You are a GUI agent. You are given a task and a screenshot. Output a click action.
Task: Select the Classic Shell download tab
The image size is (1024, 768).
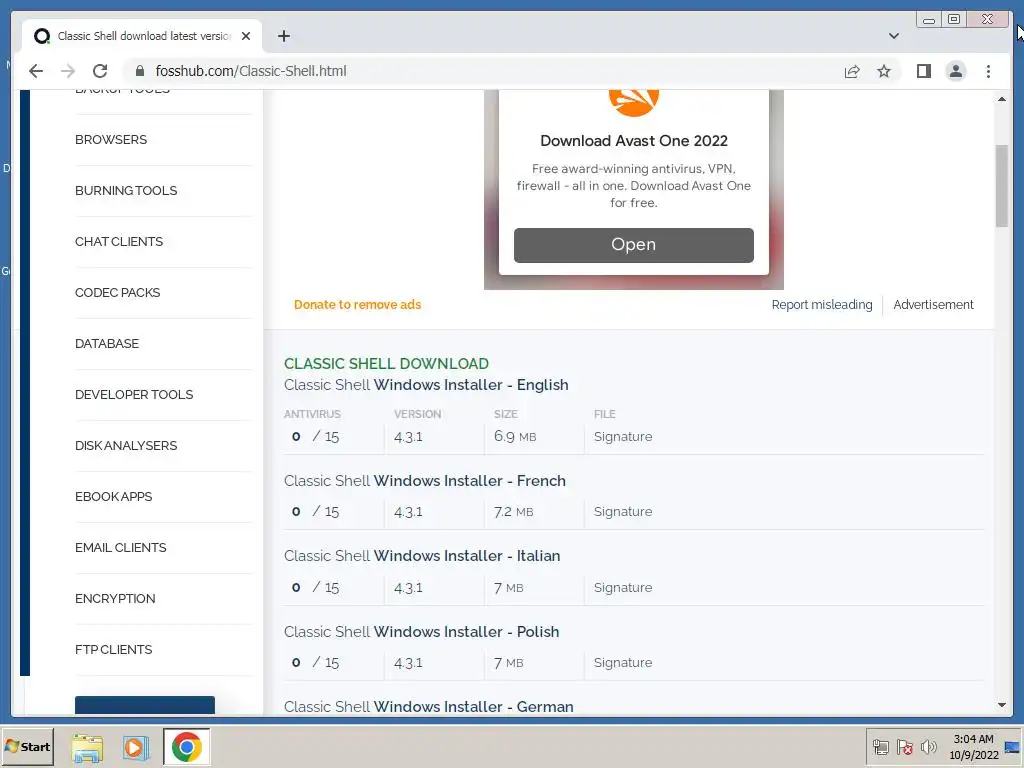pyautogui.click(x=142, y=36)
